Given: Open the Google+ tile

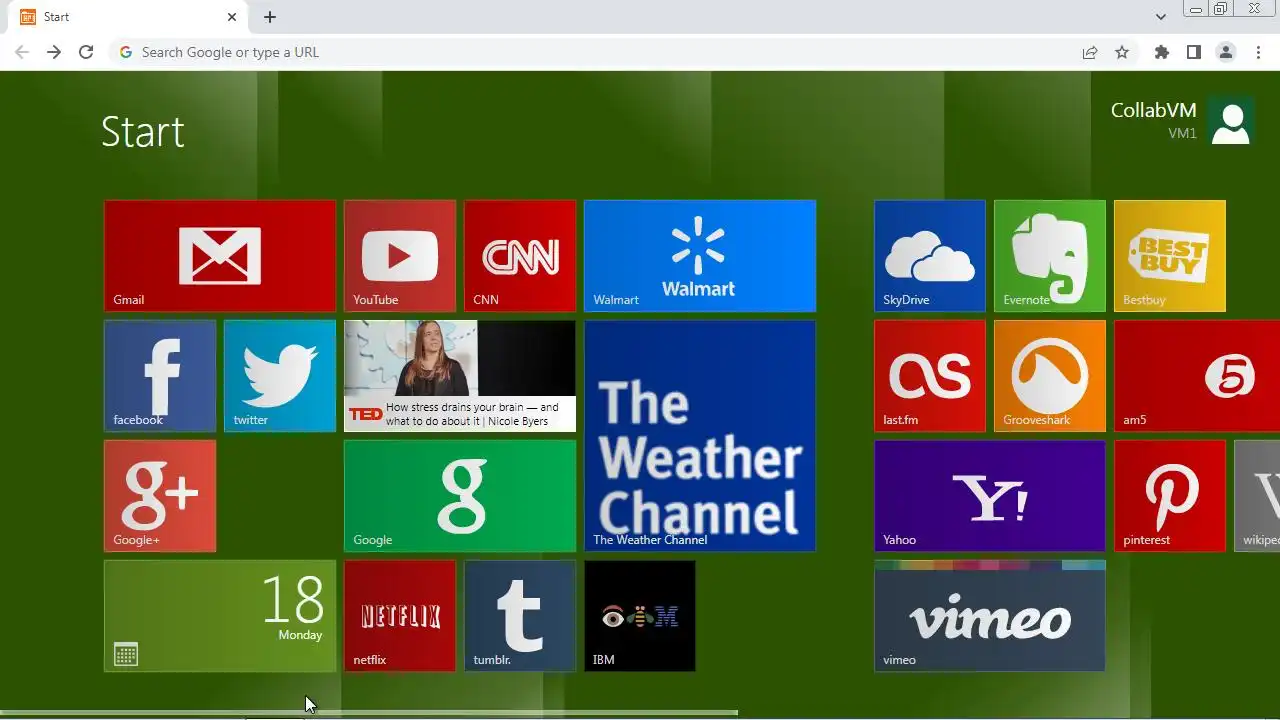Looking at the screenshot, I should [160, 496].
